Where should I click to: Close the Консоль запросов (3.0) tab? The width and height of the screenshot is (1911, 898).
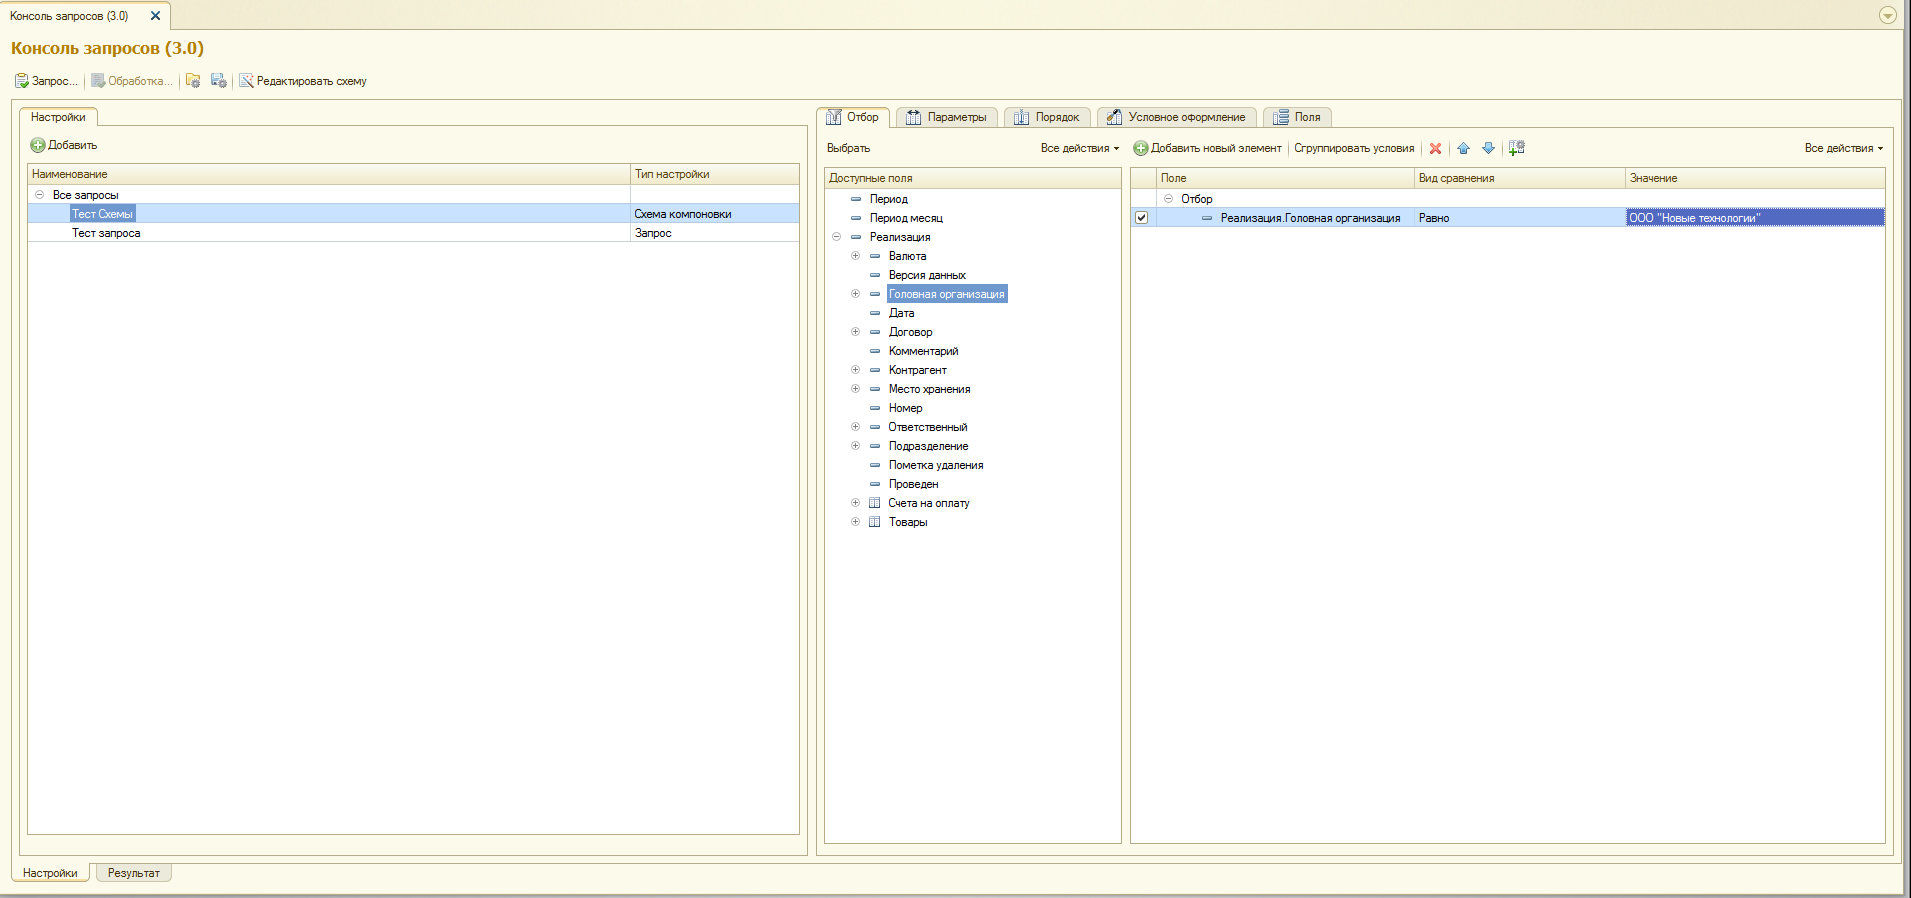click(x=155, y=16)
